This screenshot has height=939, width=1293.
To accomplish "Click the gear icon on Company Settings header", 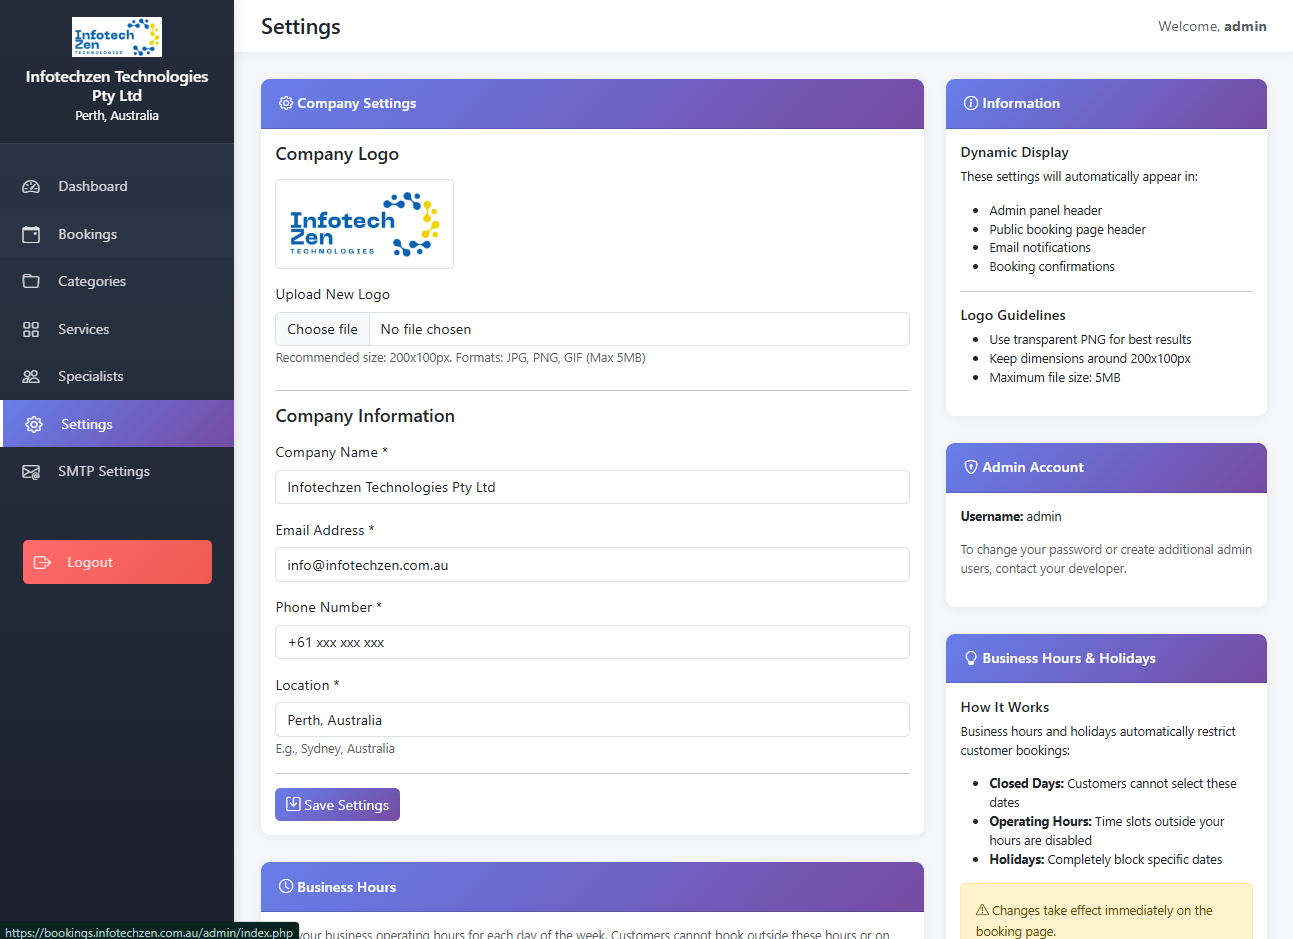I will point(285,102).
